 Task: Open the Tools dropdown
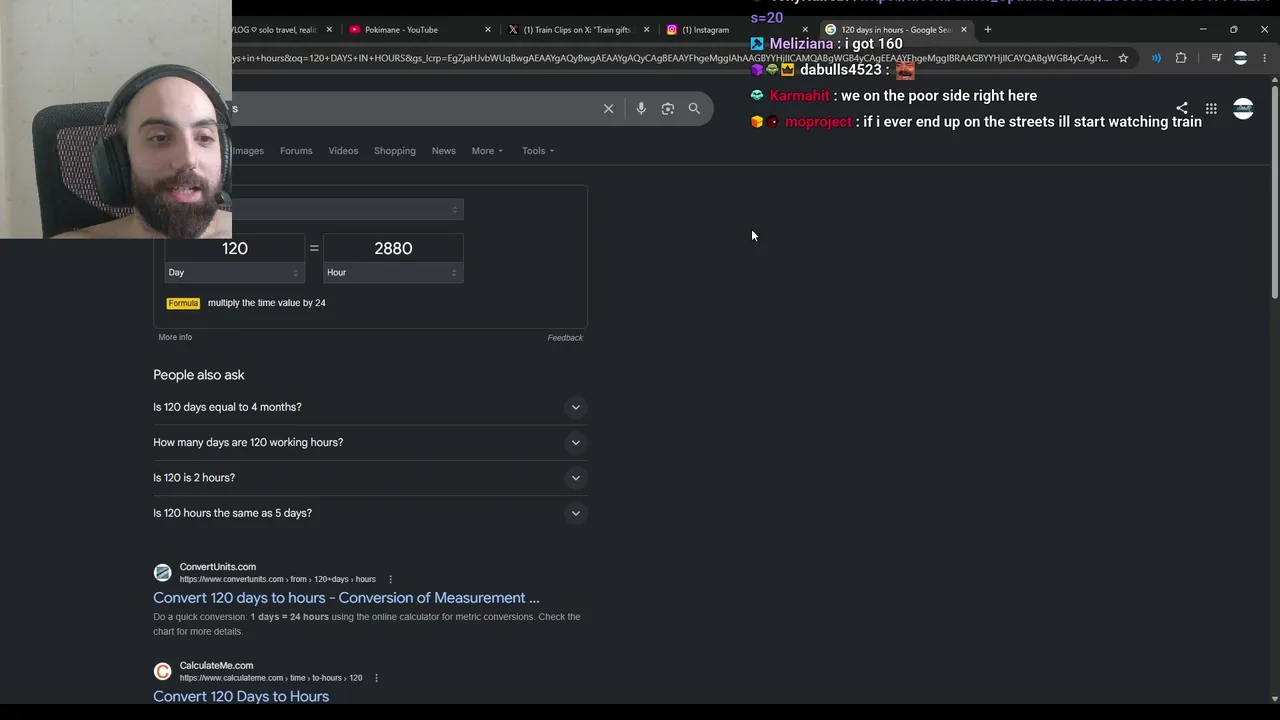pos(538,151)
